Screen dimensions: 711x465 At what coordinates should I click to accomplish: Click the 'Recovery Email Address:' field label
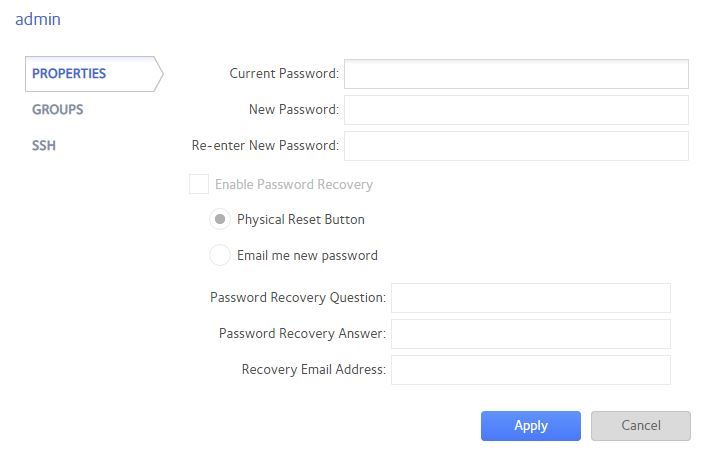click(313, 370)
